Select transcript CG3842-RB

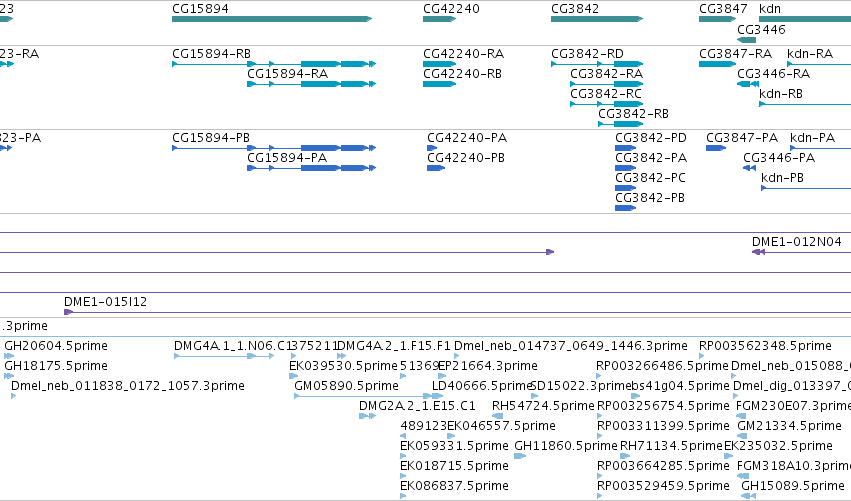[621, 124]
